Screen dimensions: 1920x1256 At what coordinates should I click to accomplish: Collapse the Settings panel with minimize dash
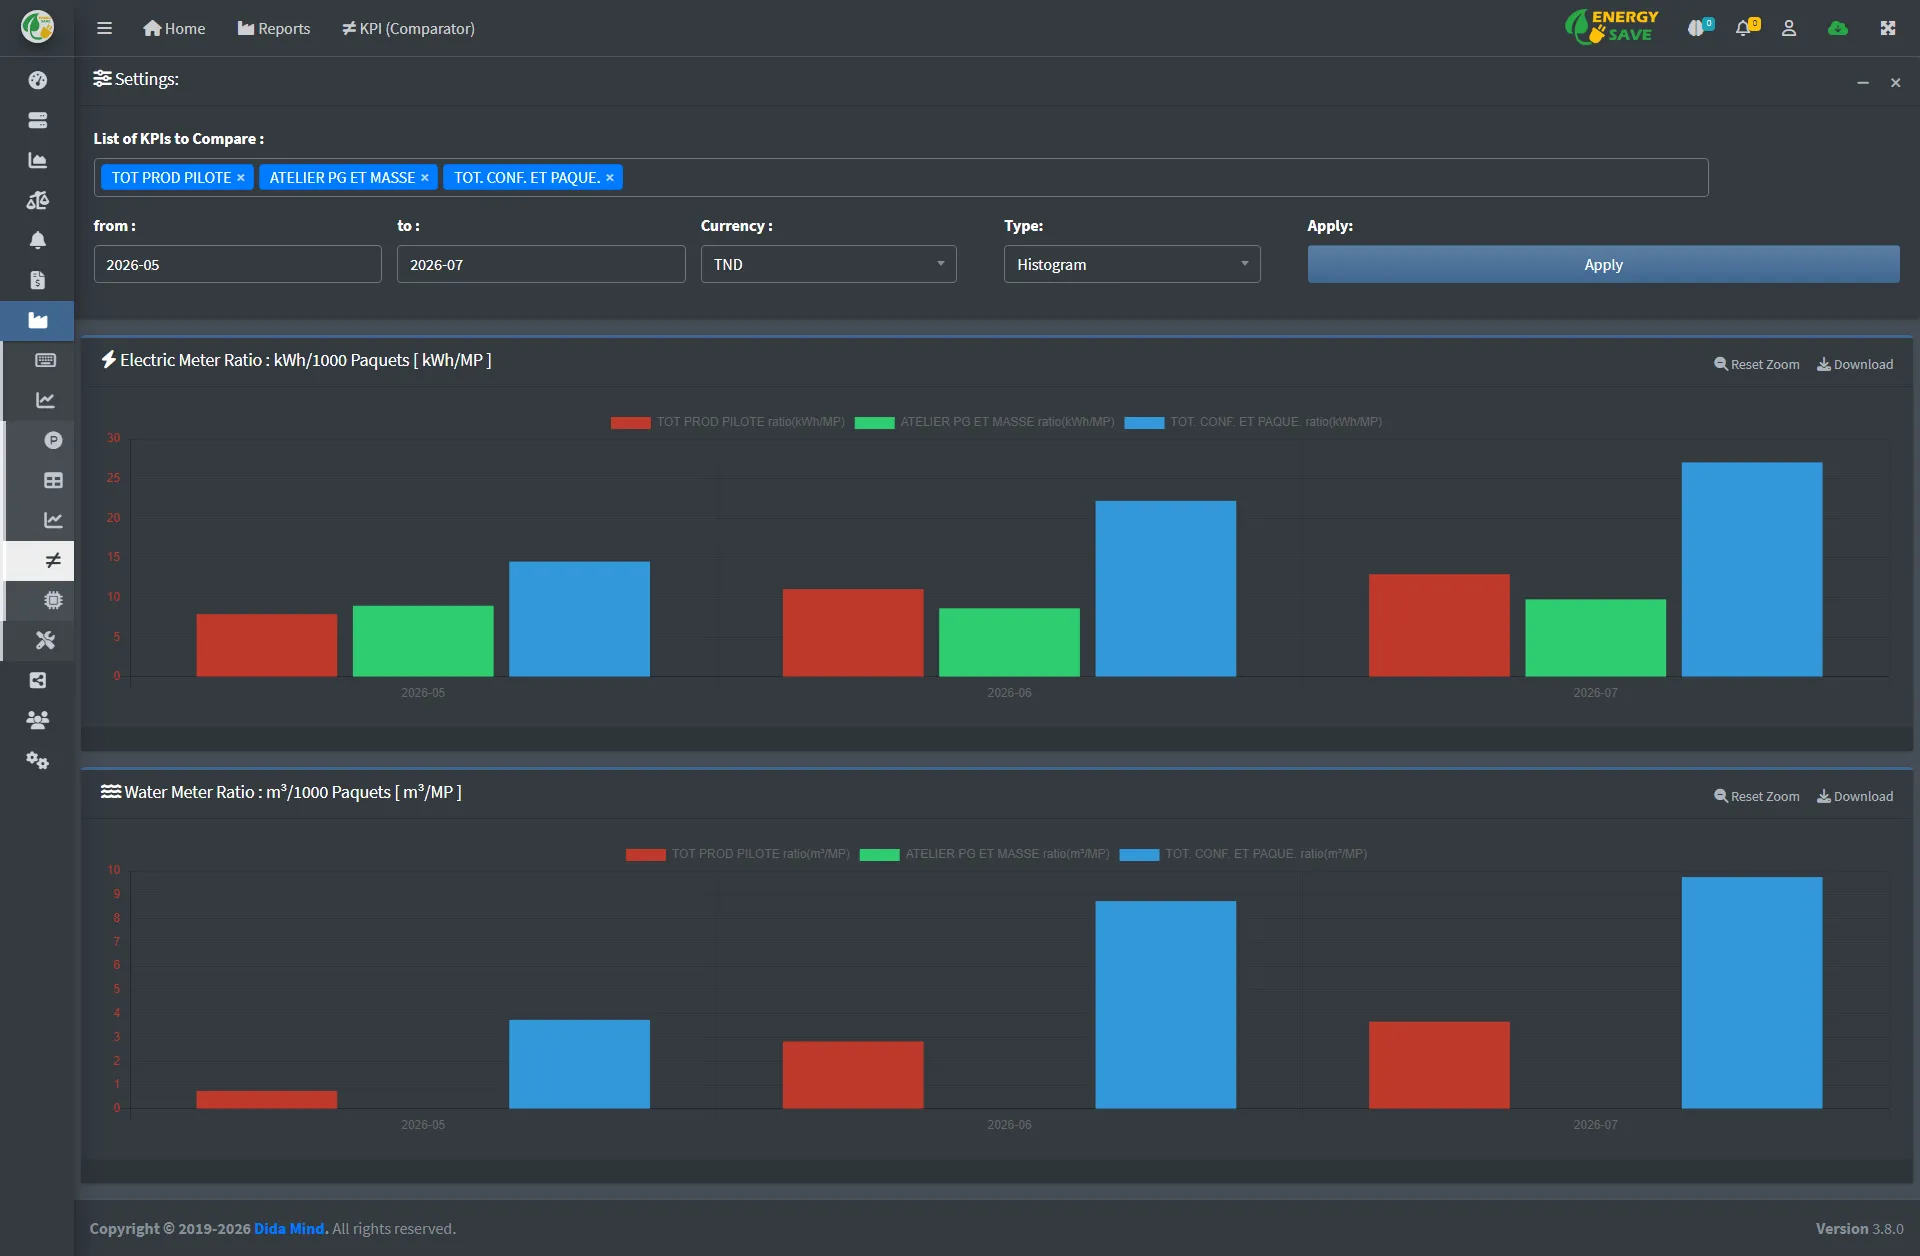point(1863,83)
